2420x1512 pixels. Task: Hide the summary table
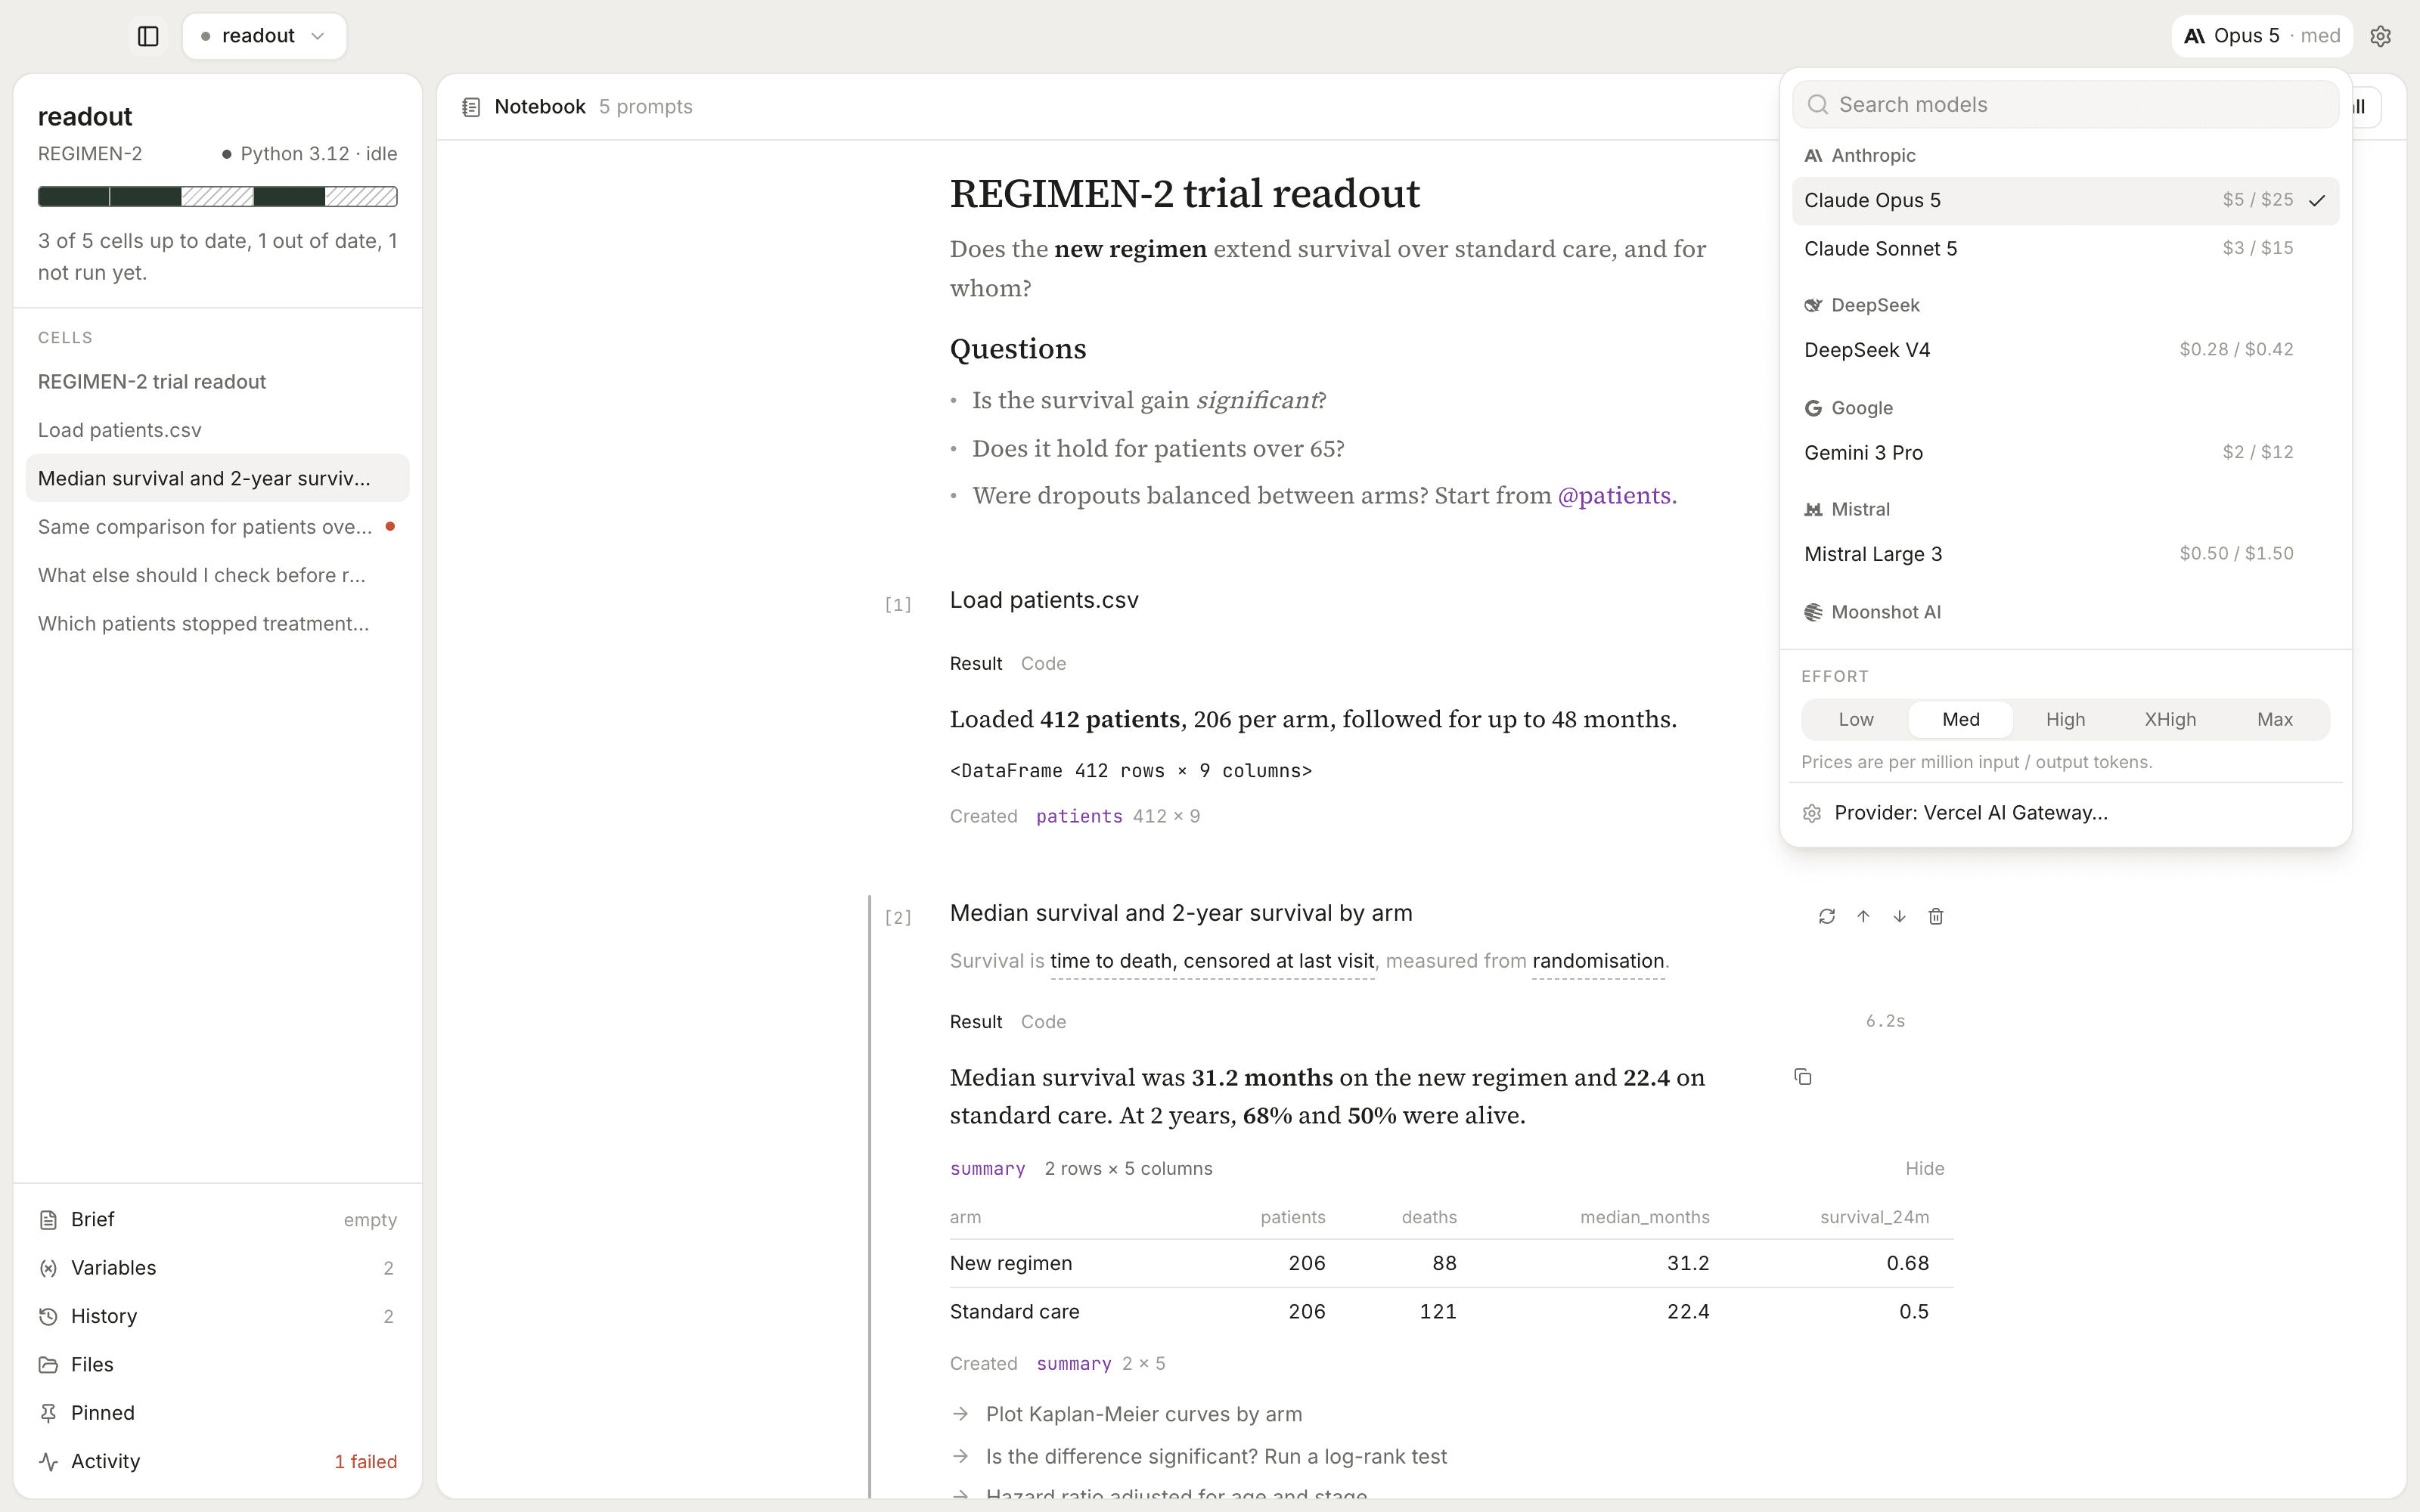1924,1168
